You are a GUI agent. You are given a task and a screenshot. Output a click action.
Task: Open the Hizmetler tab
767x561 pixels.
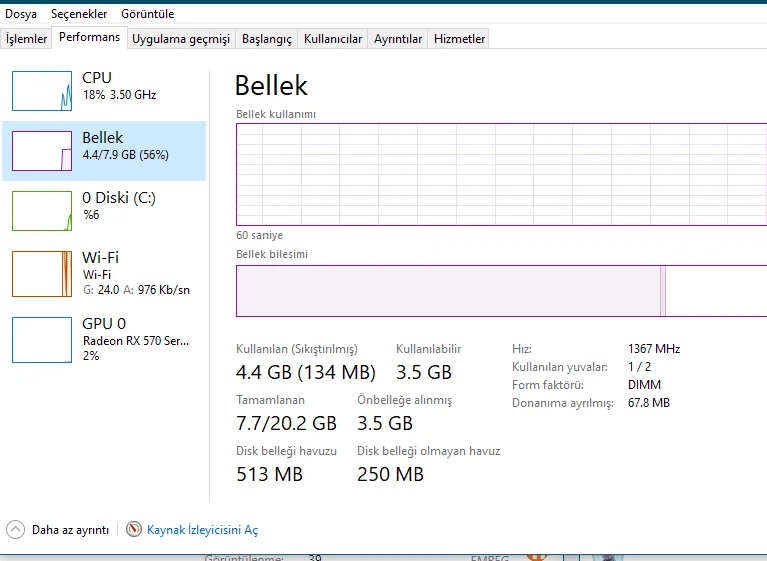459,39
